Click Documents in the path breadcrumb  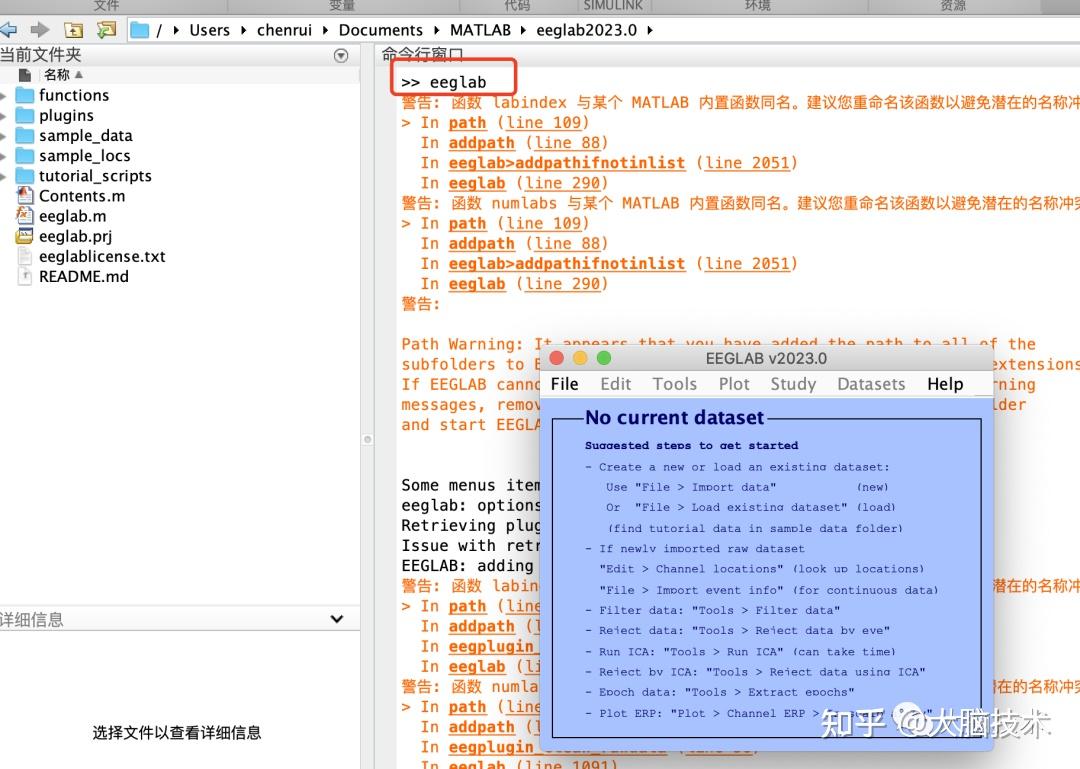(381, 30)
